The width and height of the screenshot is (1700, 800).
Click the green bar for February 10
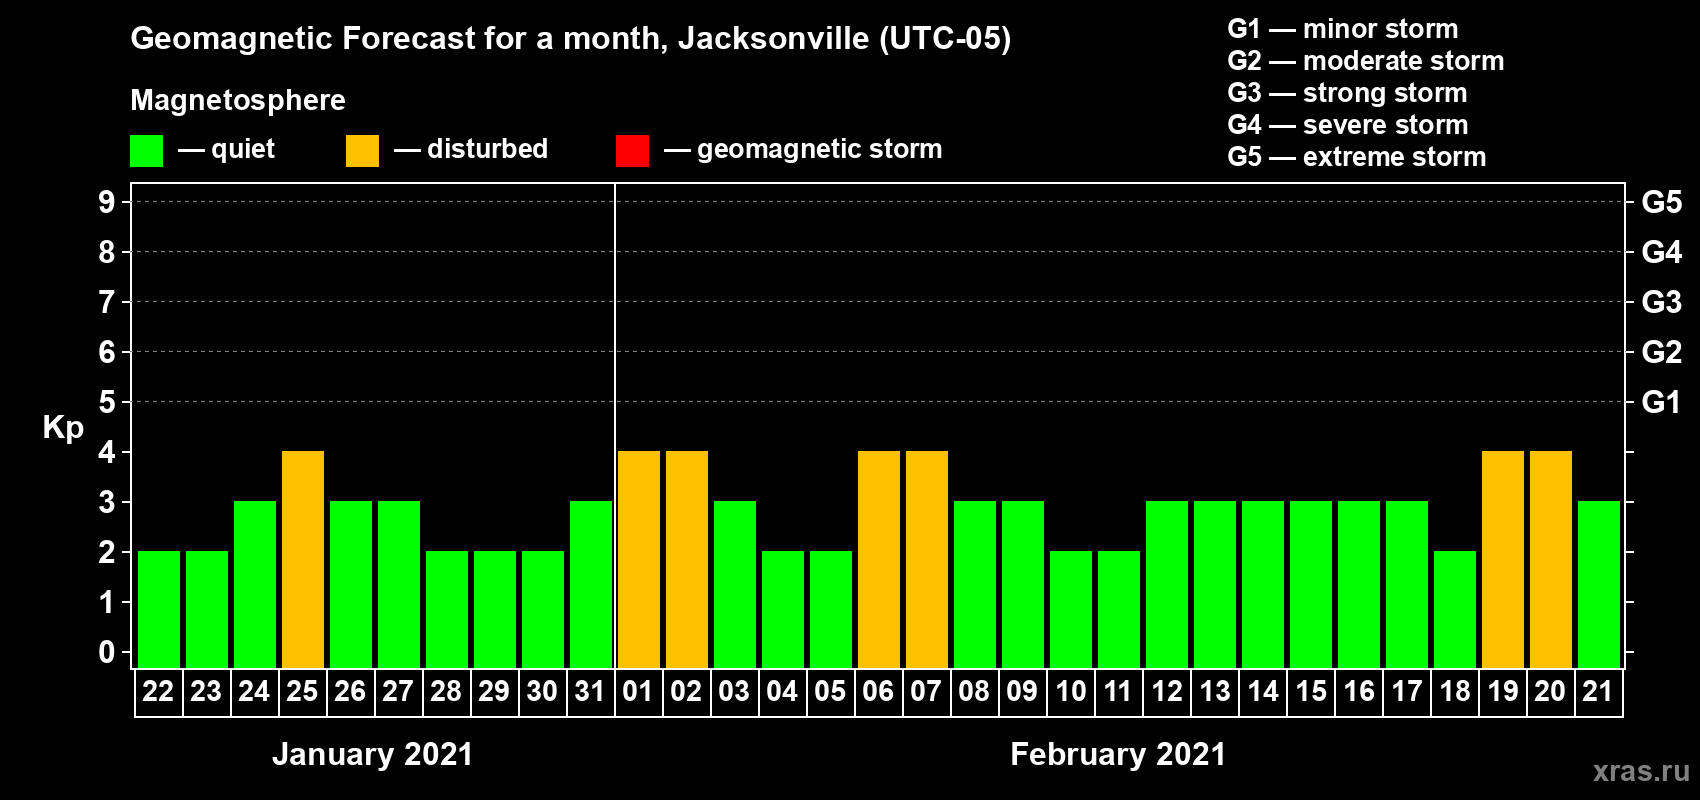(x=1071, y=609)
